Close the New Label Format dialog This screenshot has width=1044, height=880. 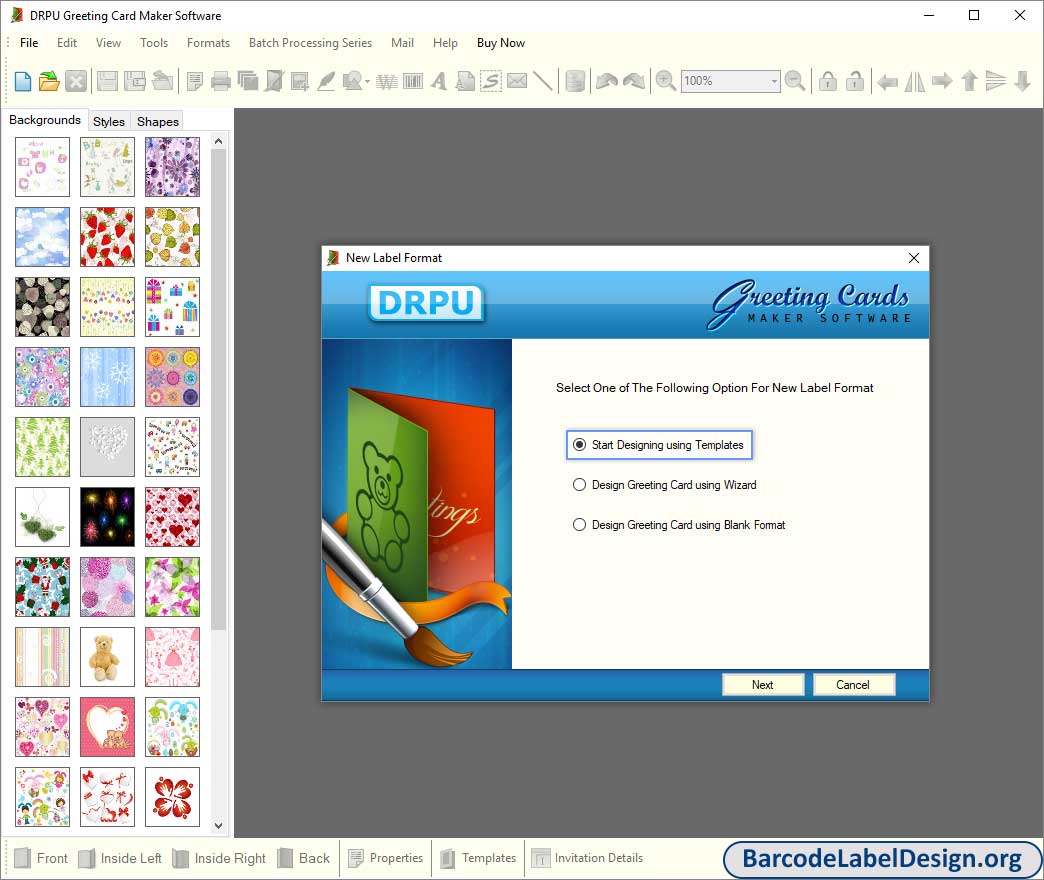pyautogui.click(x=914, y=258)
